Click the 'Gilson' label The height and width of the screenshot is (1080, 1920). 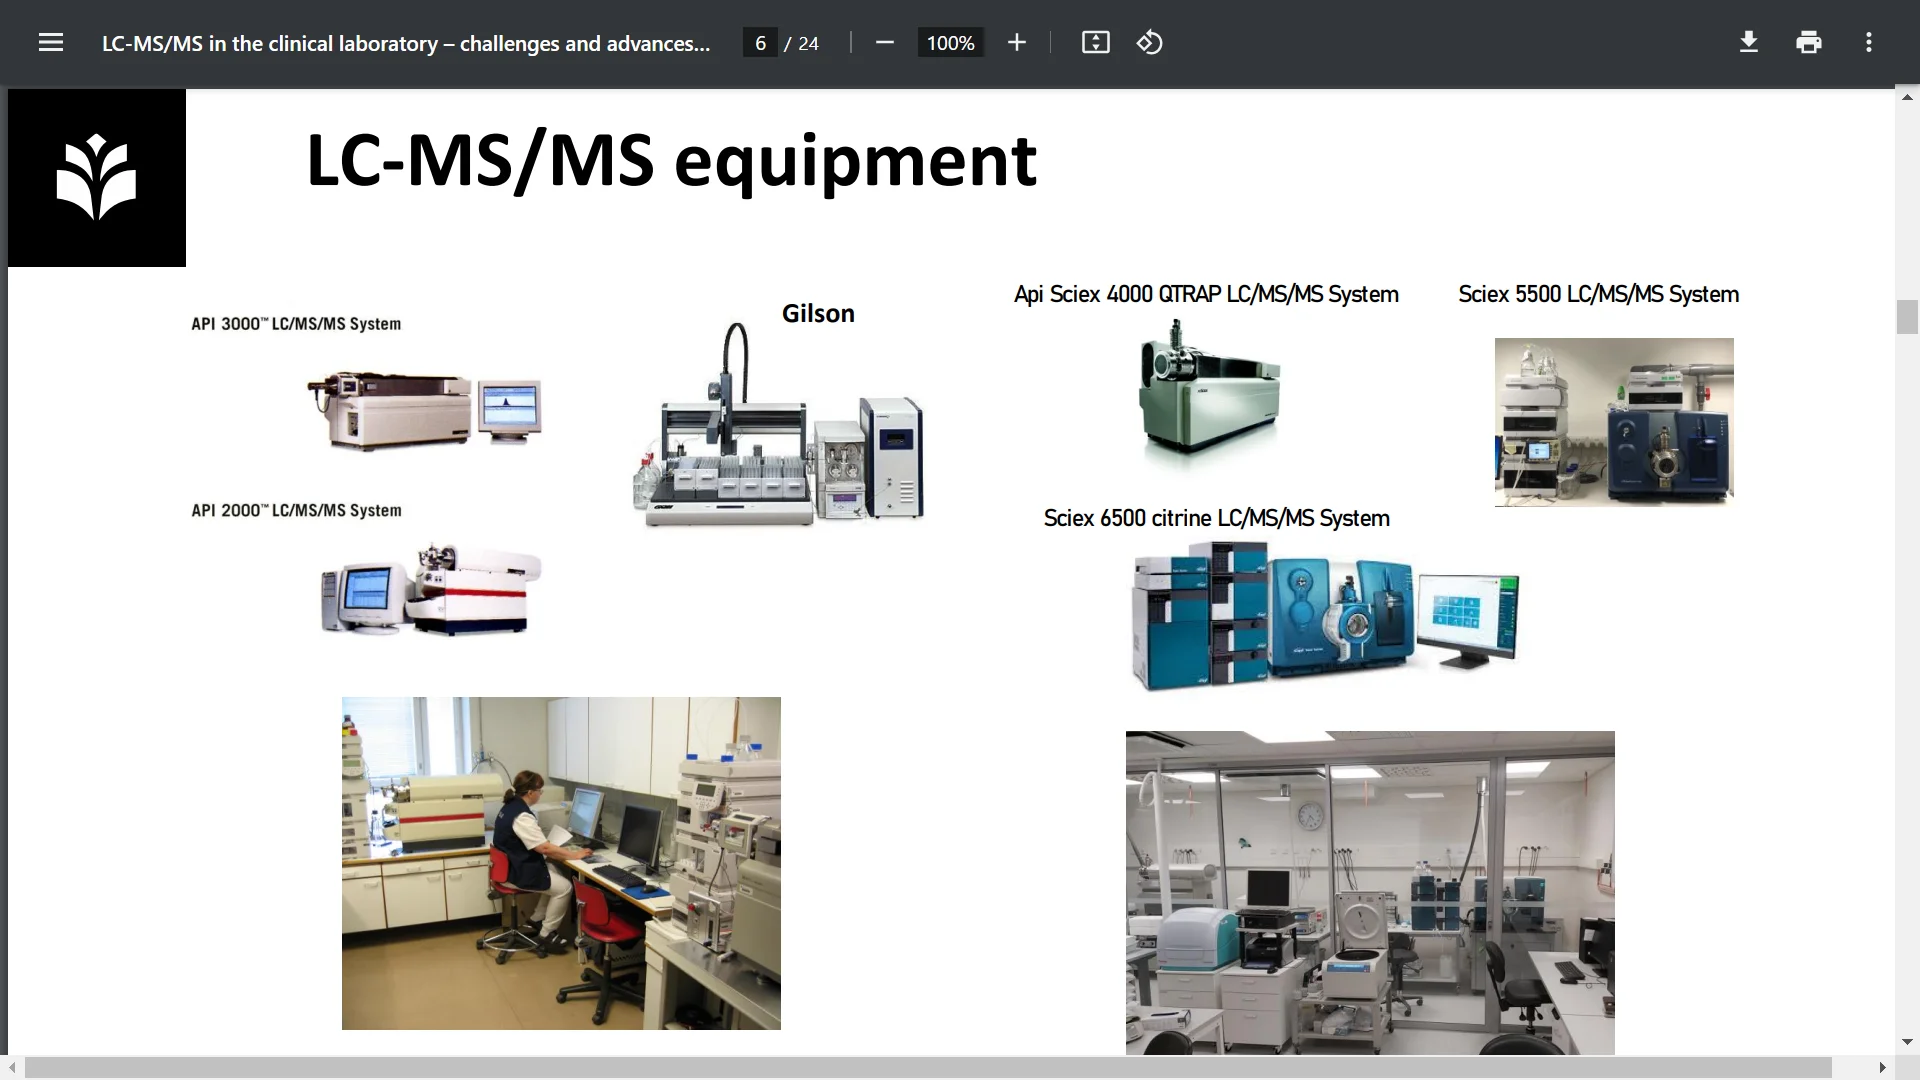[818, 314]
